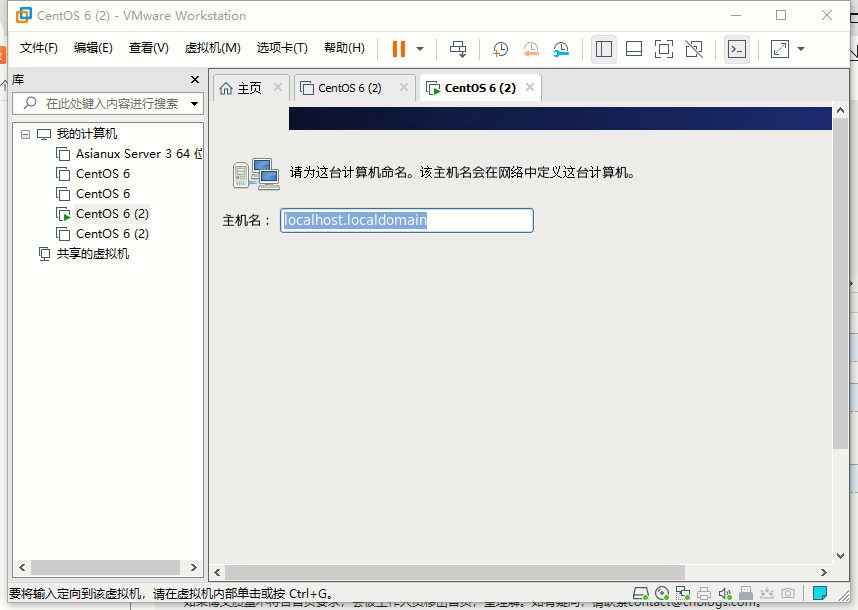This screenshot has height=610, width=858.
Task: Close the inactive CentOS 6 (2) tab
Action: (x=404, y=88)
